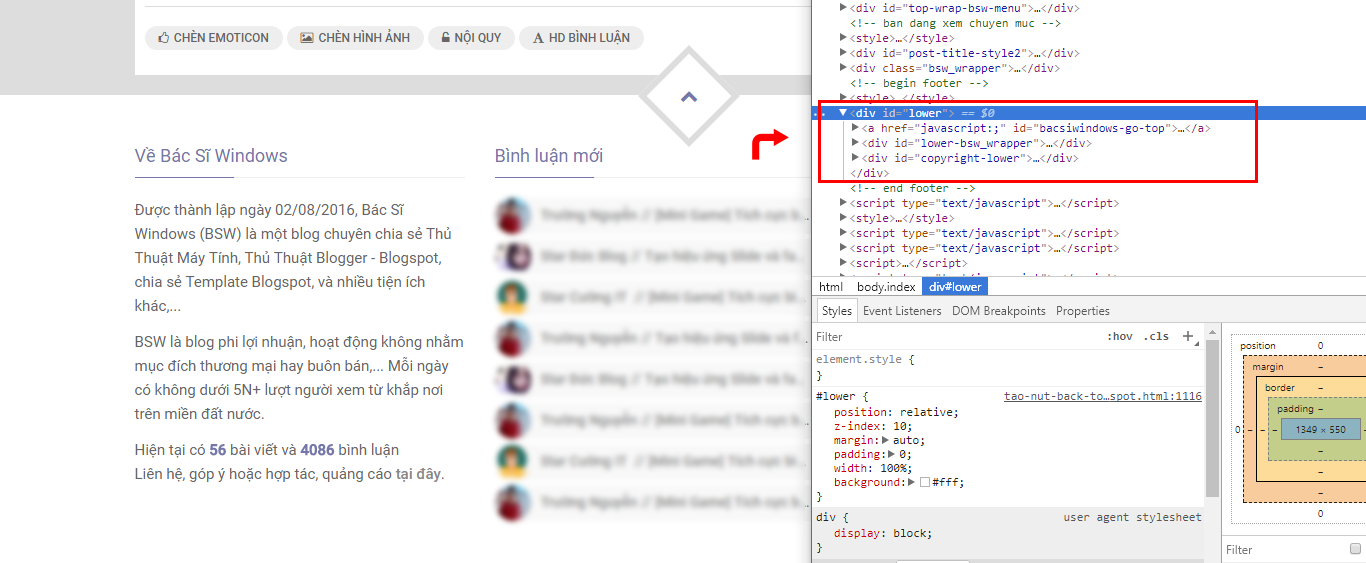Toggle the .cls classes button
Screen dimensions: 1366x563
(x=1156, y=337)
